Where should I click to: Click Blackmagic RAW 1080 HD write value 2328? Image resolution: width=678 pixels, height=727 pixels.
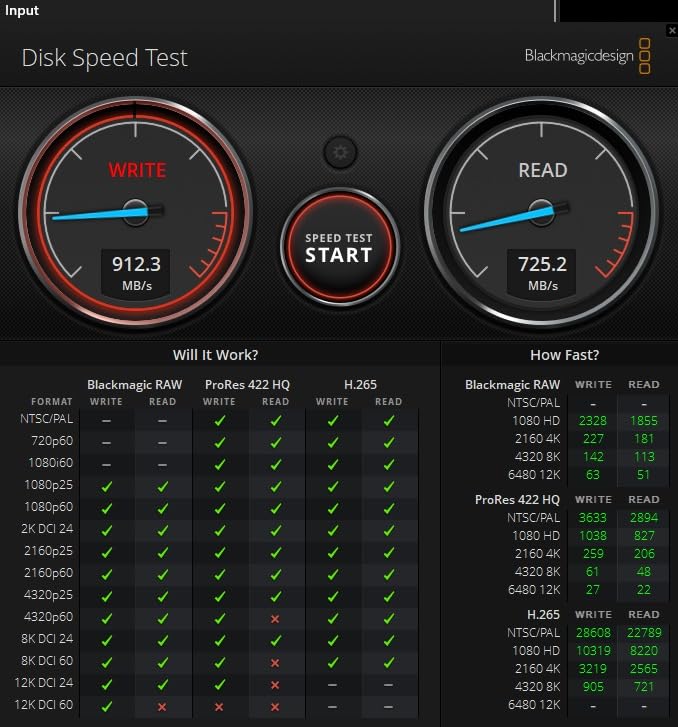(593, 421)
